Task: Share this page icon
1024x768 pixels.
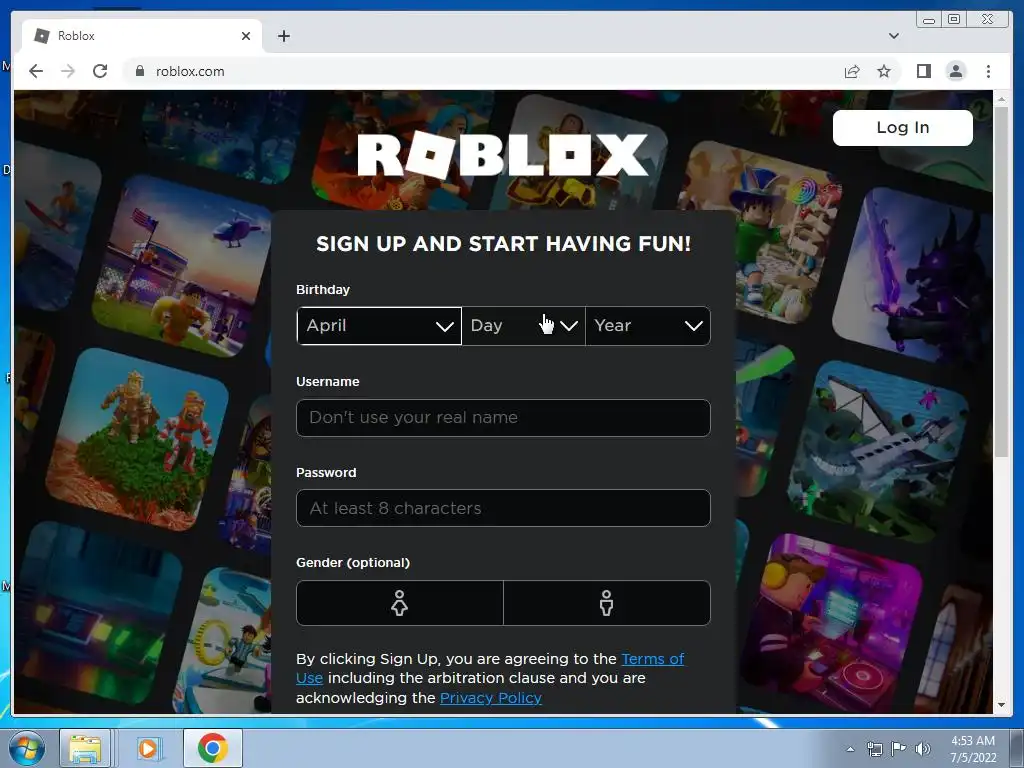Action: click(x=852, y=71)
